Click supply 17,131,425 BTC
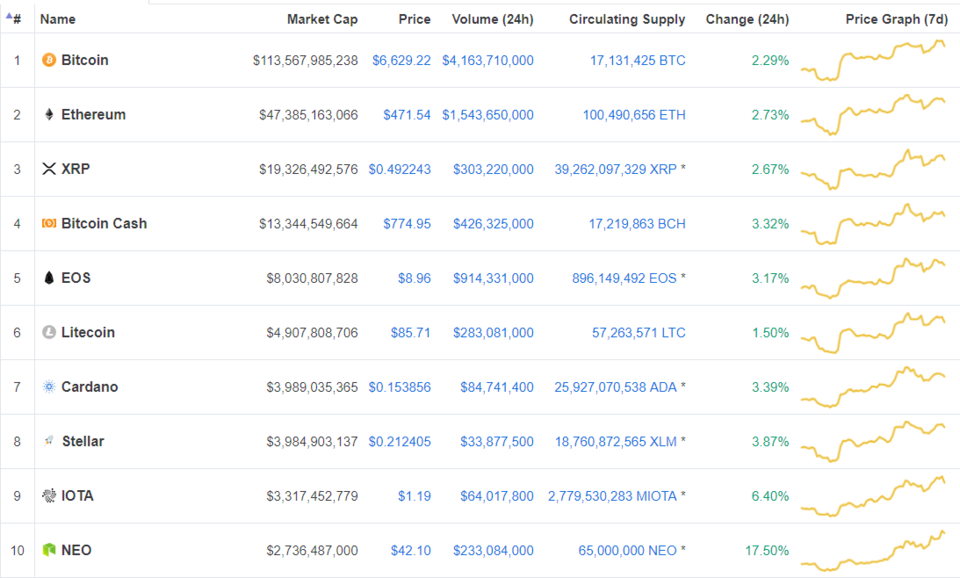The image size is (960, 578). 638,61
